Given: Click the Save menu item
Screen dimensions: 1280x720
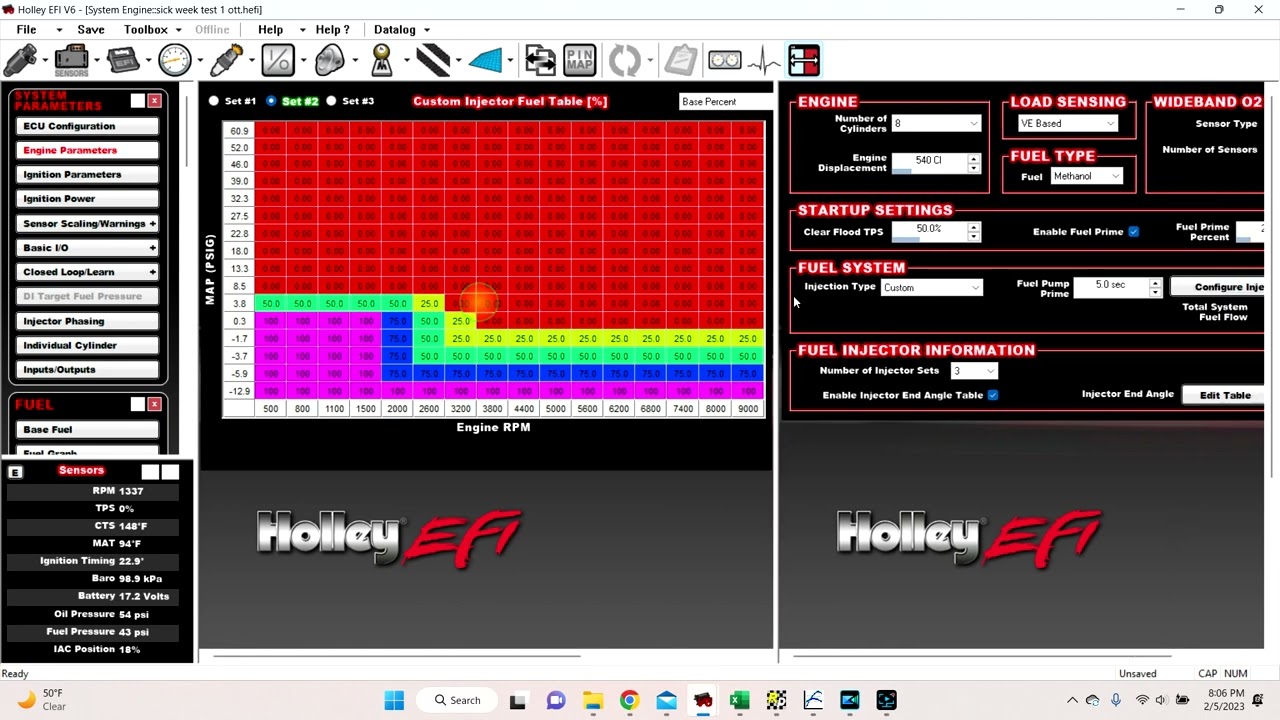Looking at the screenshot, I should point(90,30).
